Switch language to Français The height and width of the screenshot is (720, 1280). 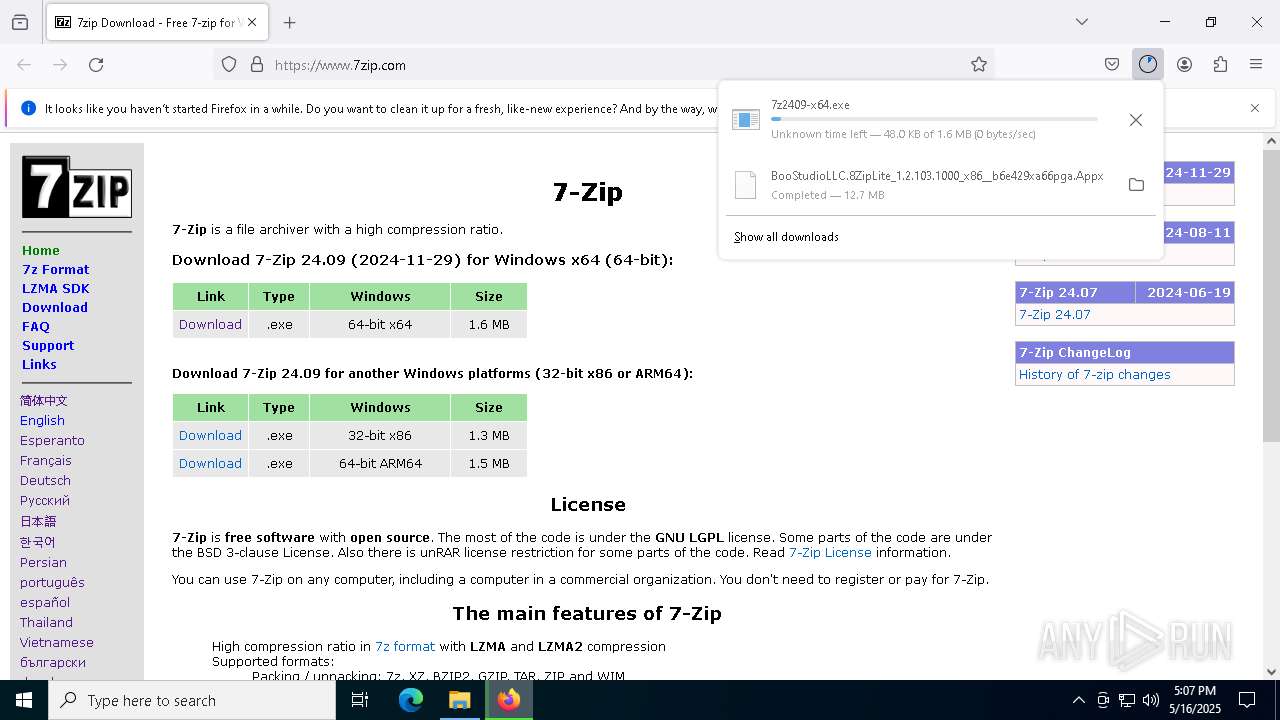(46, 460)
